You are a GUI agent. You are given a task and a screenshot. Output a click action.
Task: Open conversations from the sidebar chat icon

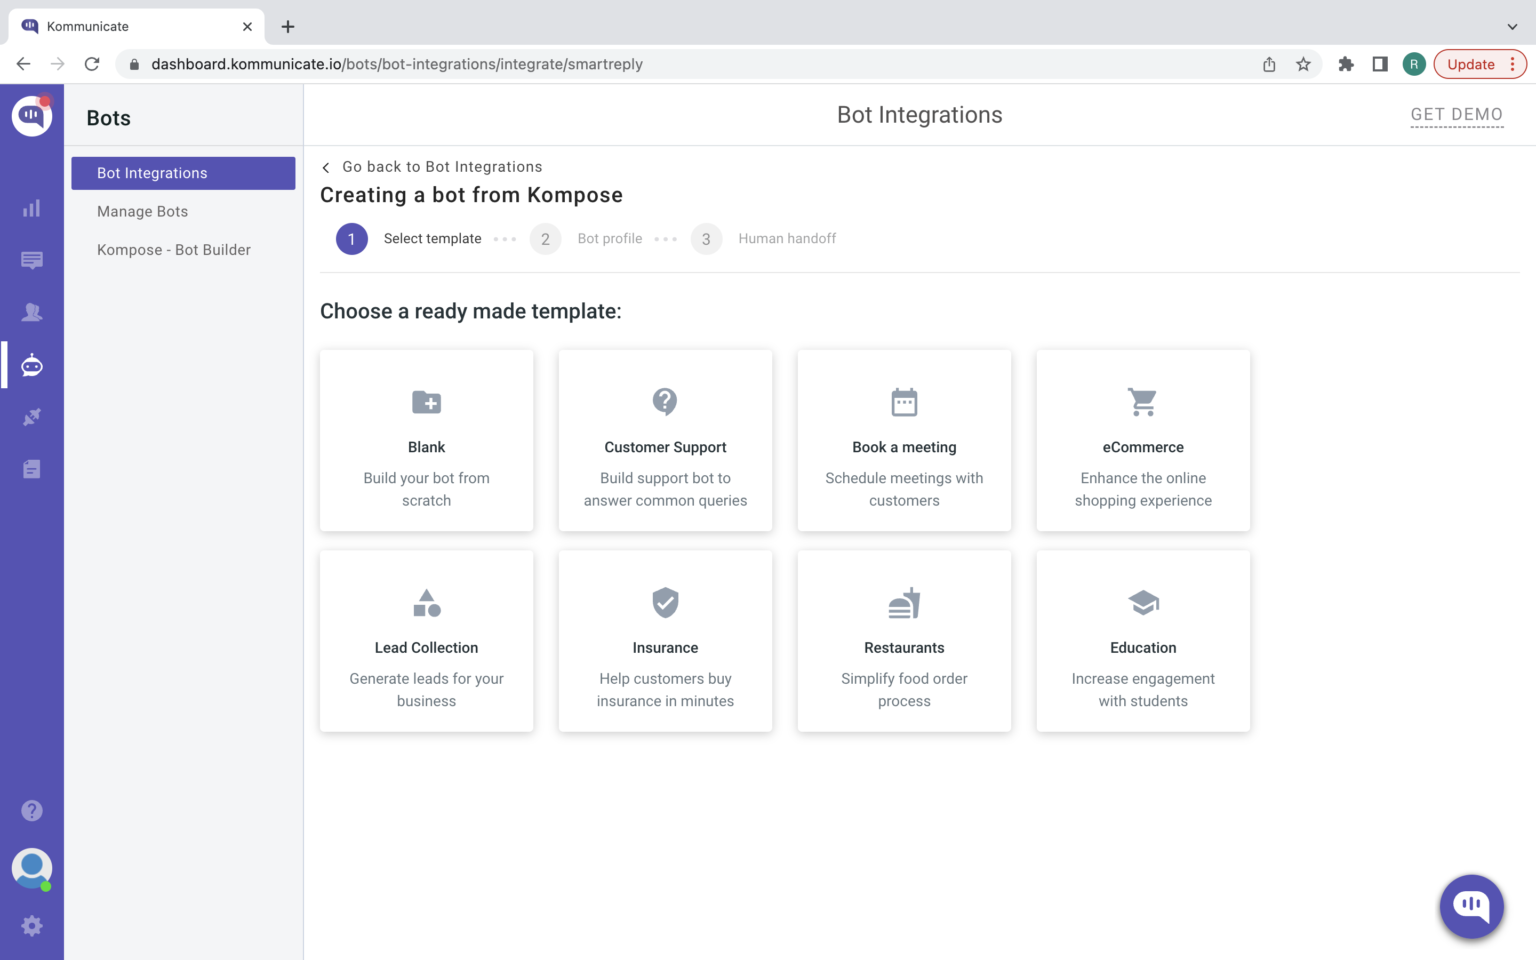pyautogui.click(x=32, y=261)
